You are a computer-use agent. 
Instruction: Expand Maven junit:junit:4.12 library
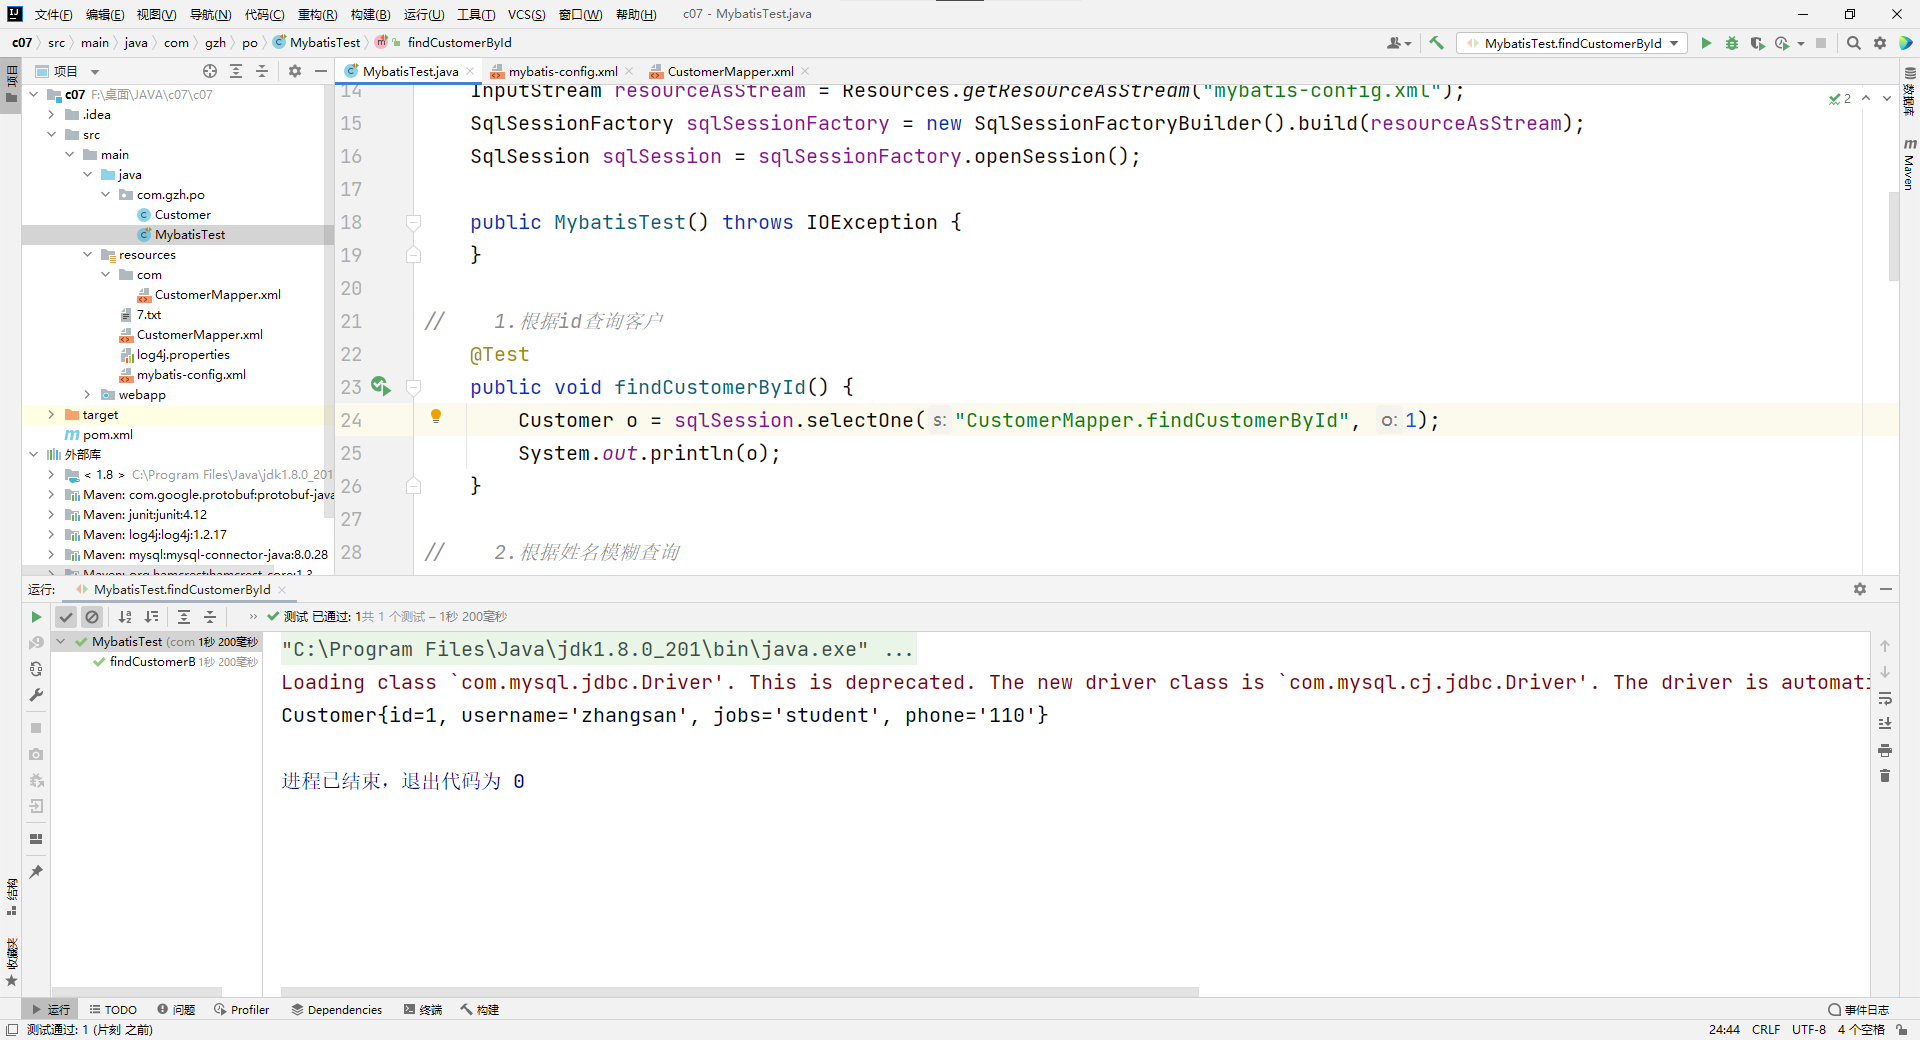[x=51, y=514]
